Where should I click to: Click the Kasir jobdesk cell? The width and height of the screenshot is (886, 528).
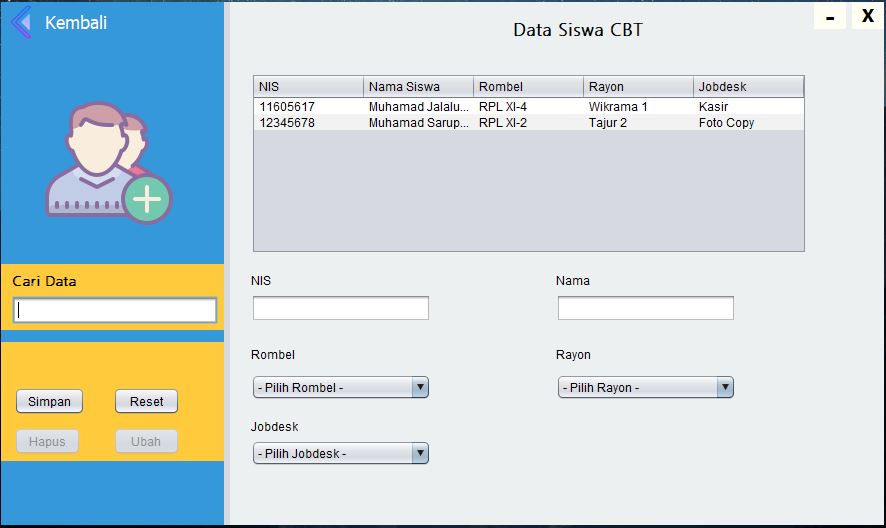[749, 106]
